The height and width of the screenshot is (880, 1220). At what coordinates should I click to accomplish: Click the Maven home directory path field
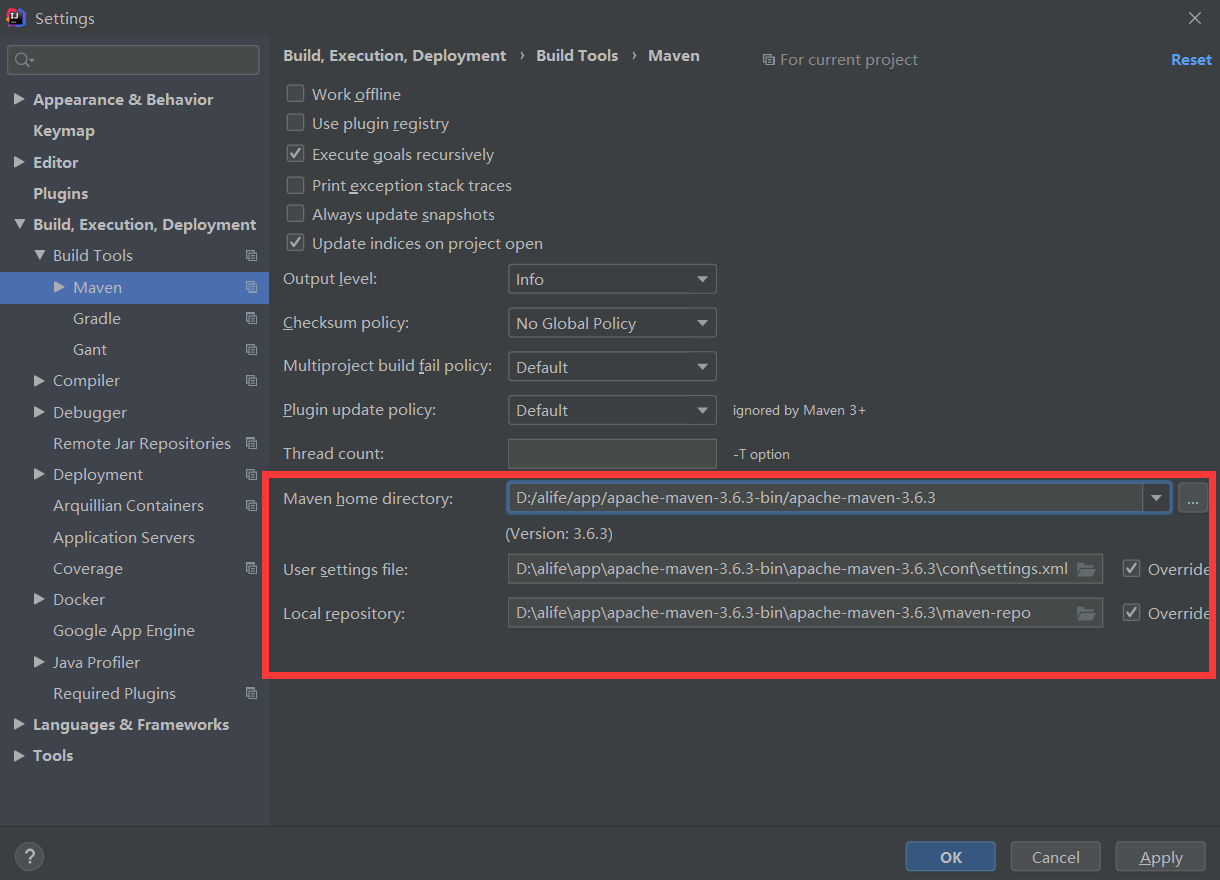pos(826,497)
